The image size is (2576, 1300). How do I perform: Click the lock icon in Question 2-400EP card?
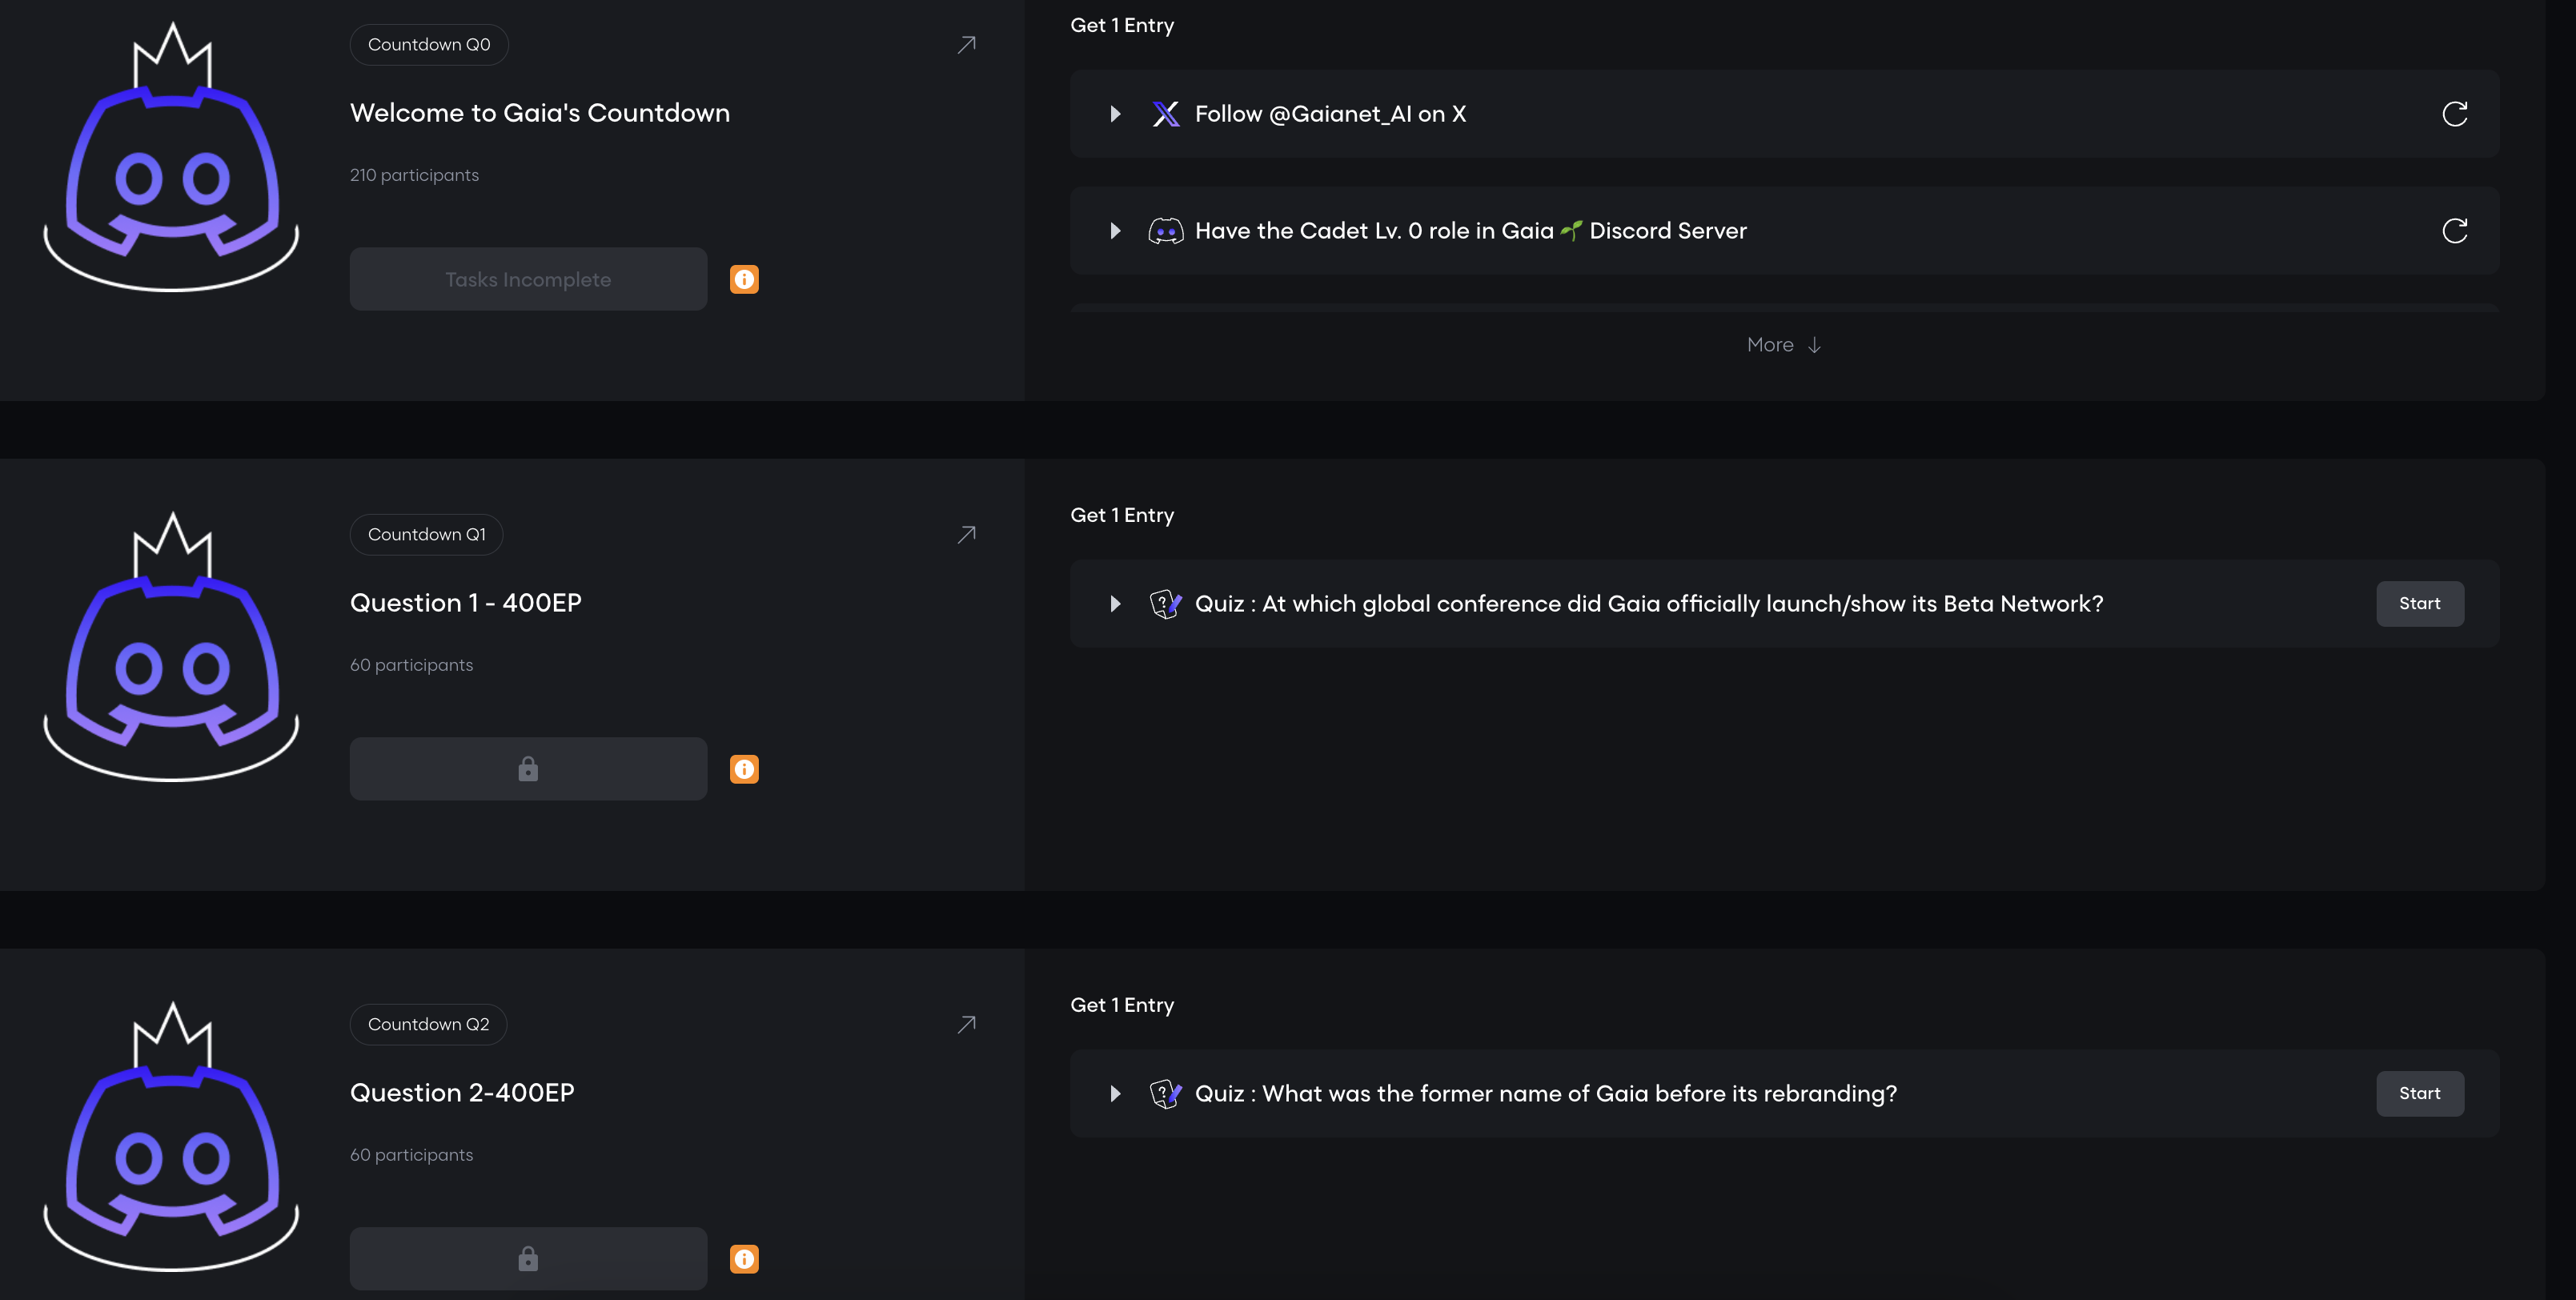click(528, 1259)
